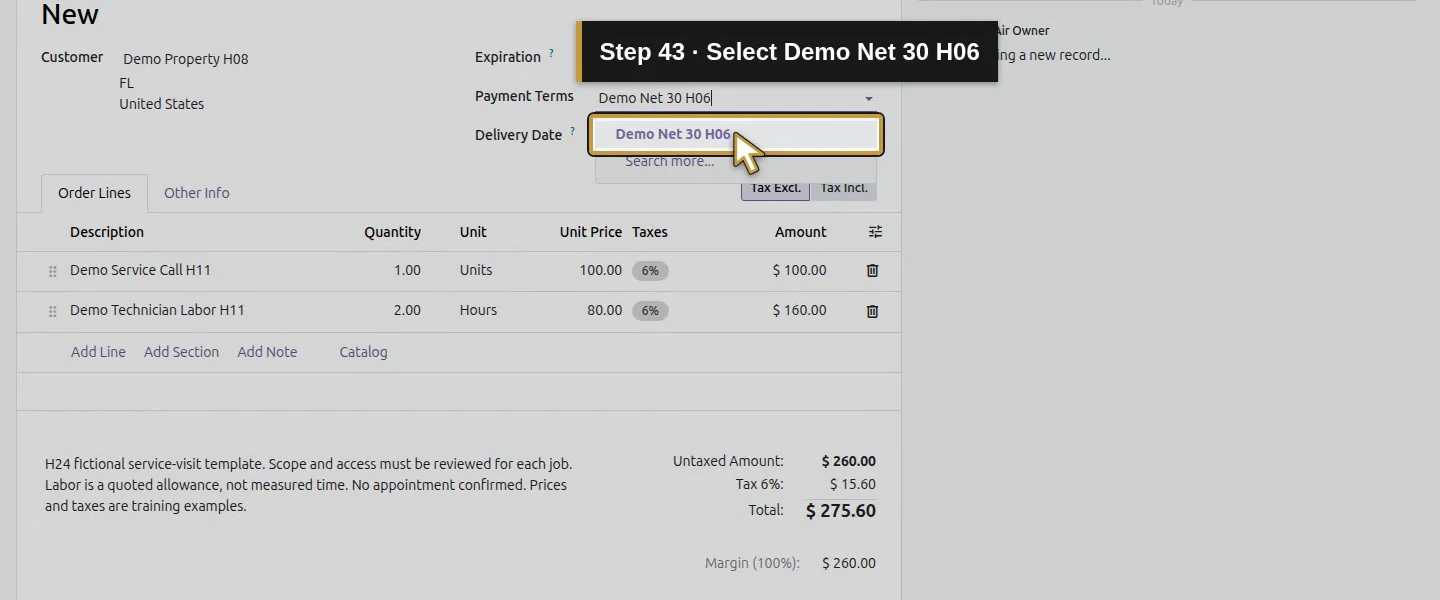Sort by the Description column header
This screenshot has width=1440, height=600.
(107, 232)
